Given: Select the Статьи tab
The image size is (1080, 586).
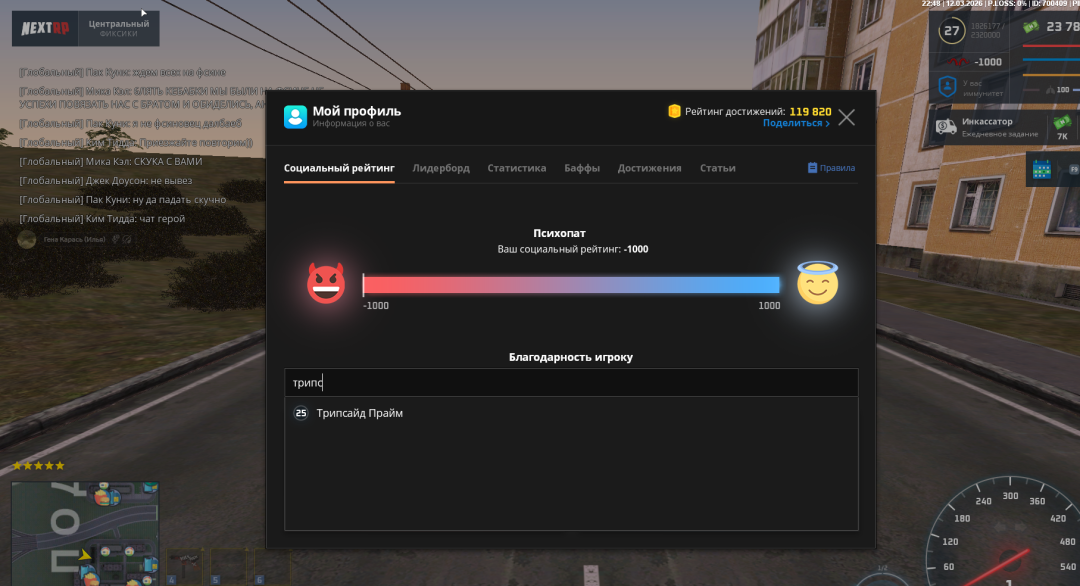Looking at the screenshot, I should [x=717, y=168].
